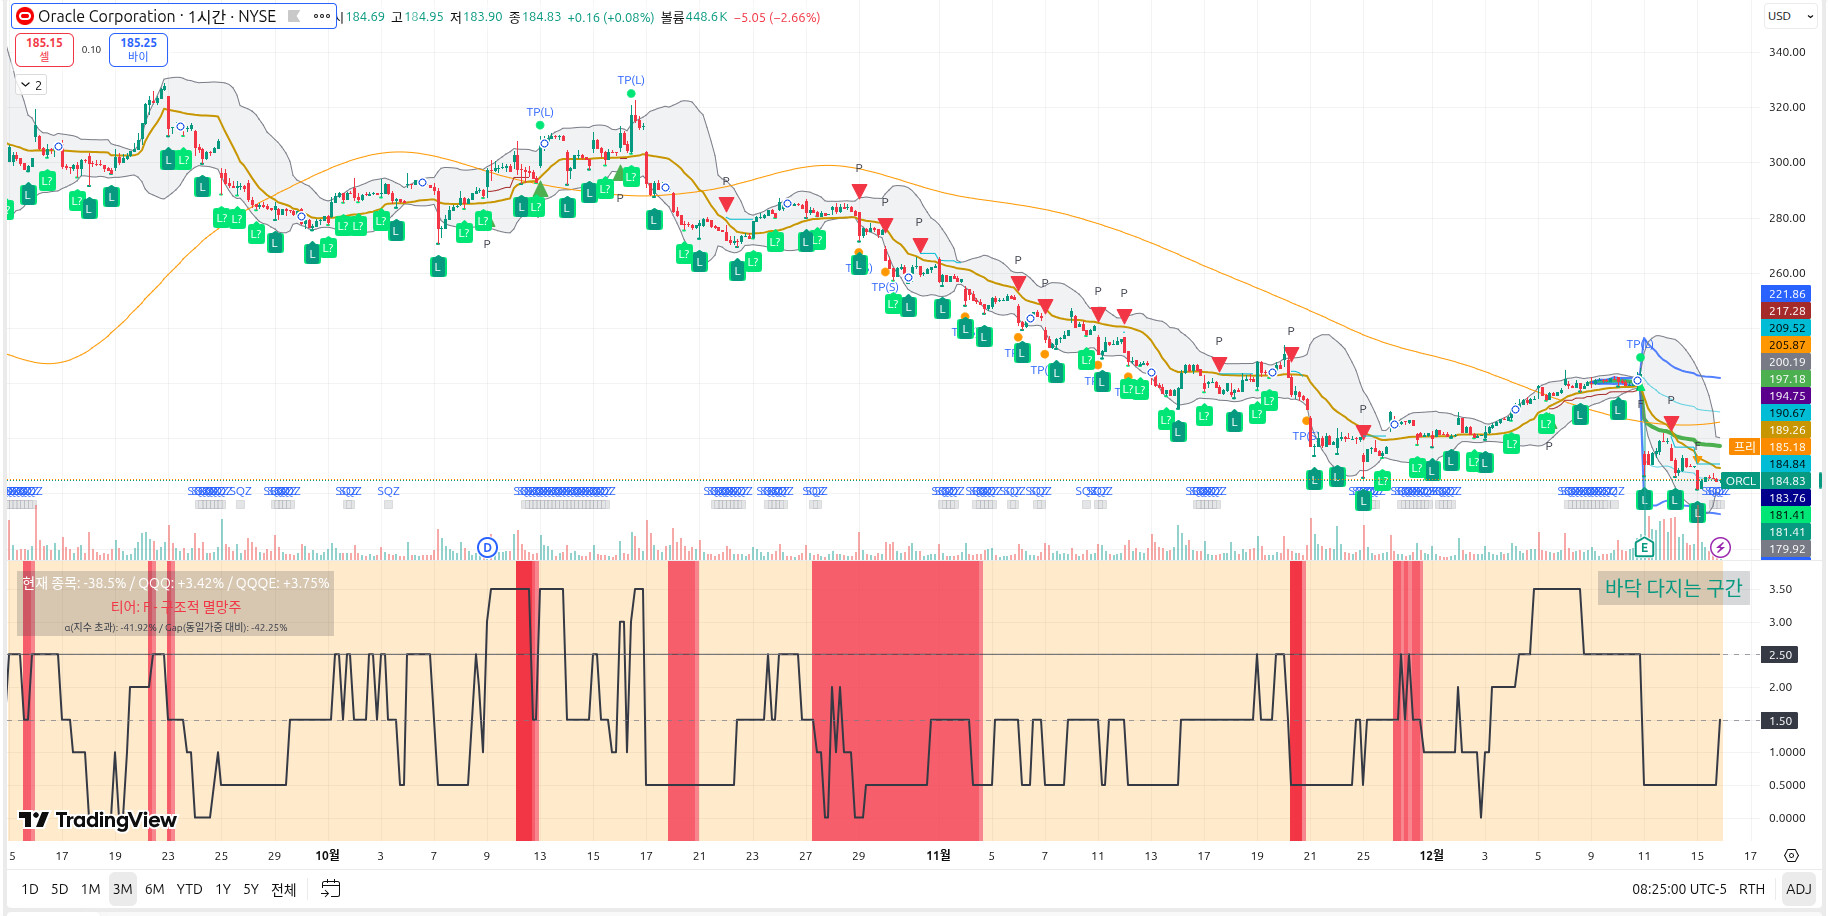Image resolution: width=1829 pixels, height=916 pixels.
Task: Click the '바닥 다지는 구간' status label
Action: 1673,588
